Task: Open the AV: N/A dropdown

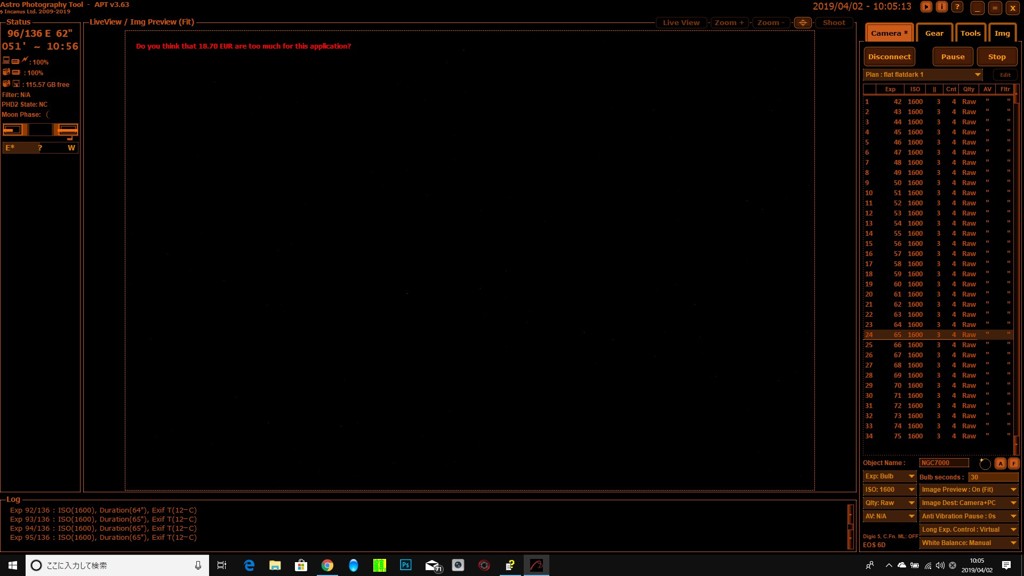Action: point(889,517)
